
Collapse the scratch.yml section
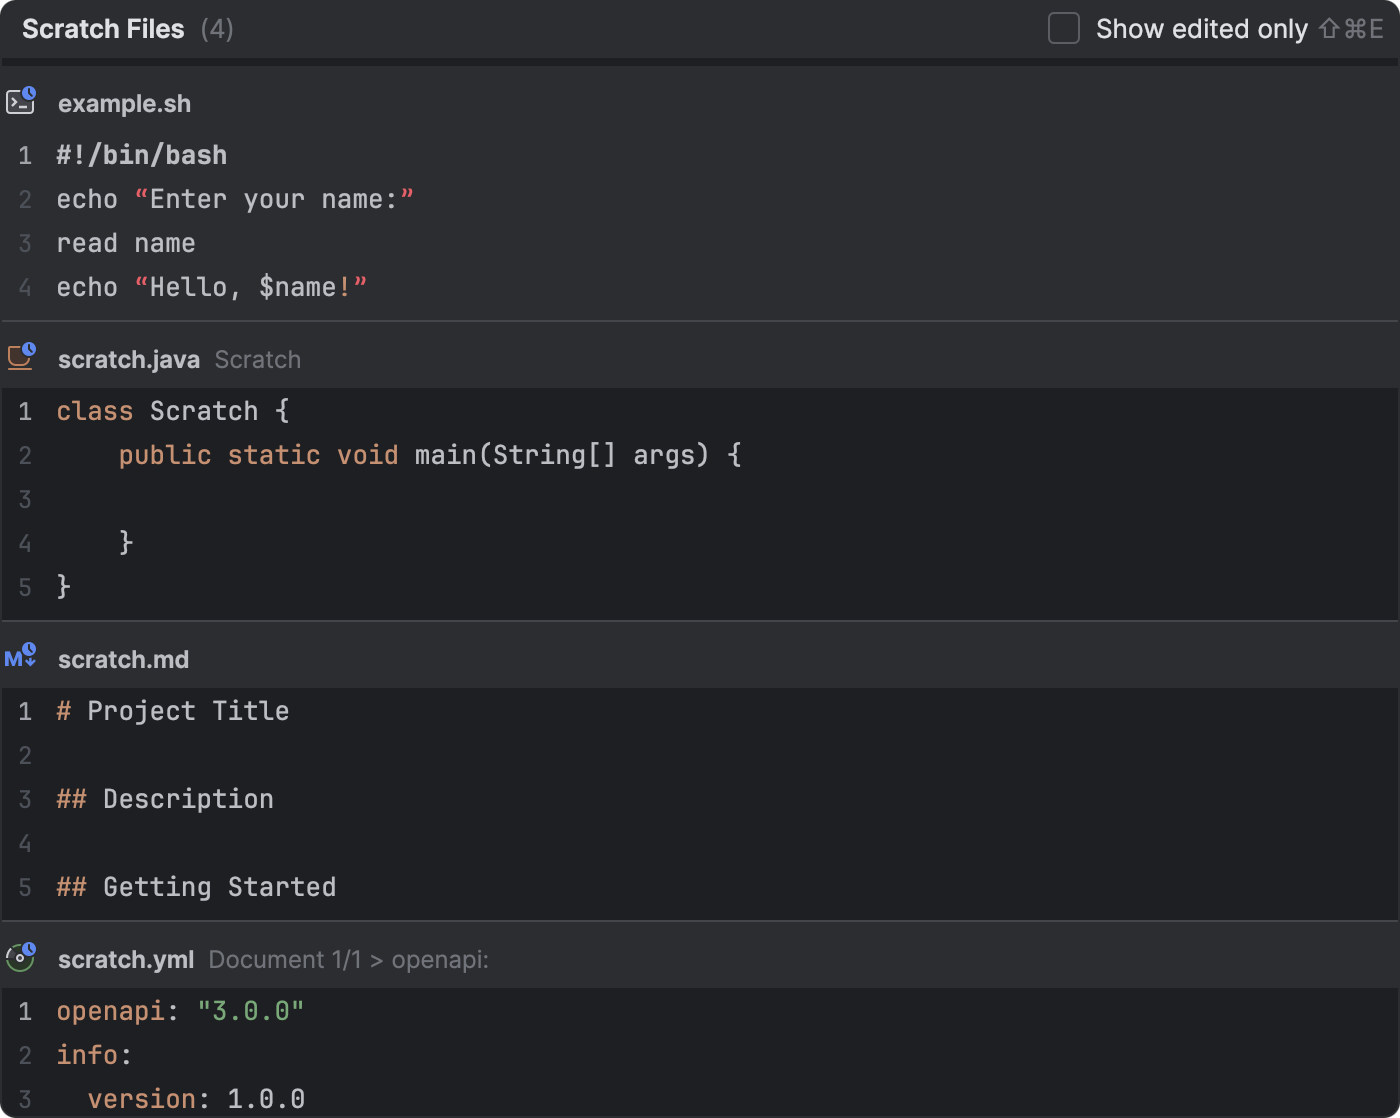[125, 958]
